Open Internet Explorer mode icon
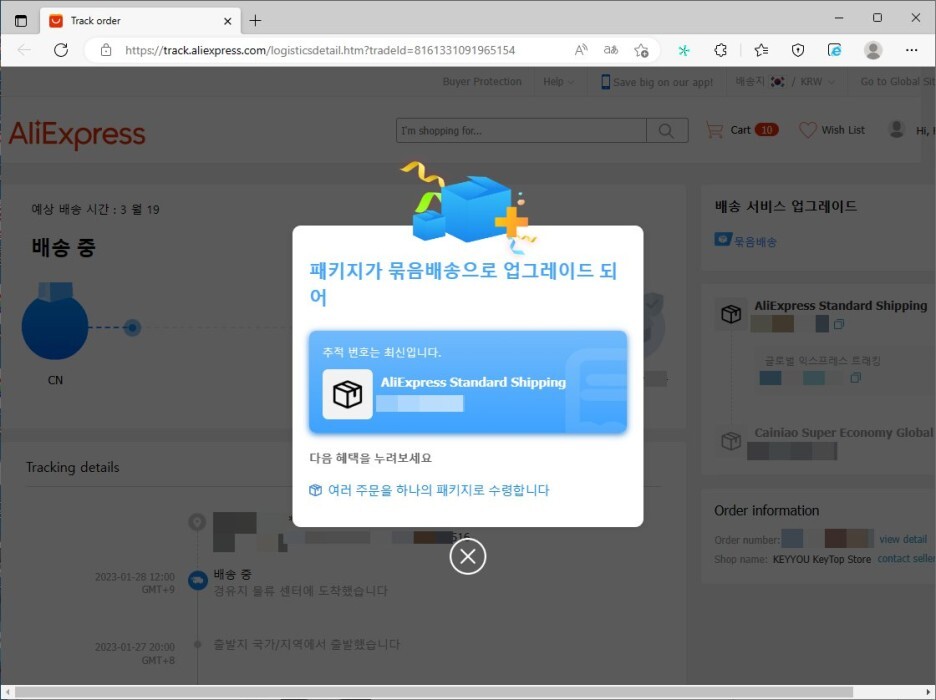Screen dimensions: 936x700 (835, 50)
